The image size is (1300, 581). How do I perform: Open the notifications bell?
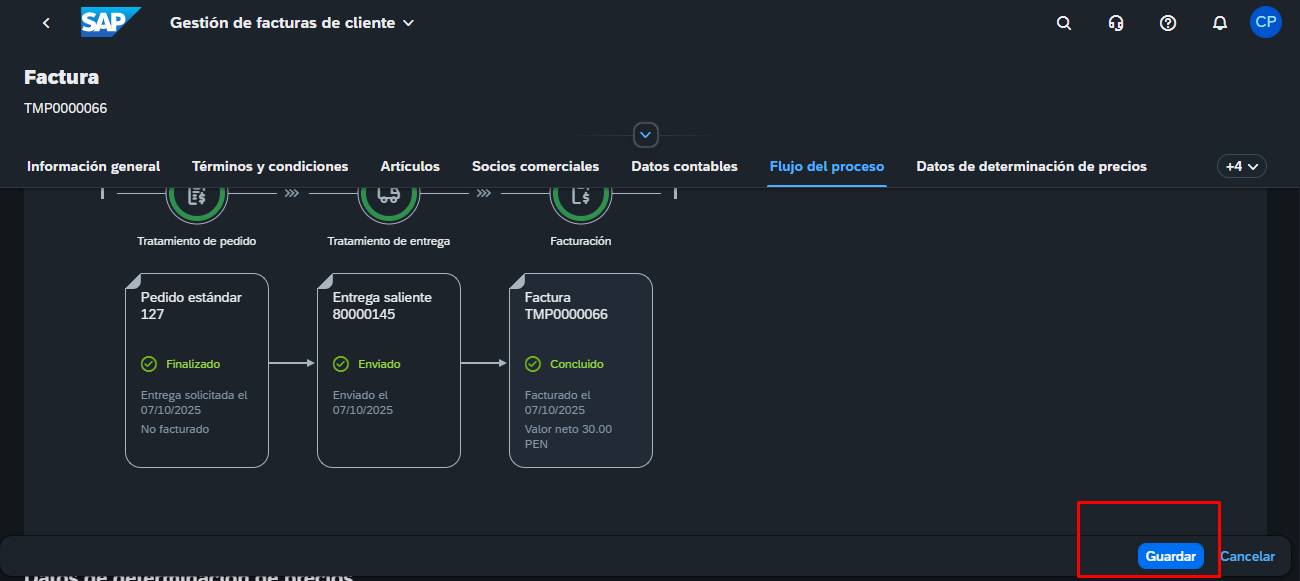(x=1219, y=23)
